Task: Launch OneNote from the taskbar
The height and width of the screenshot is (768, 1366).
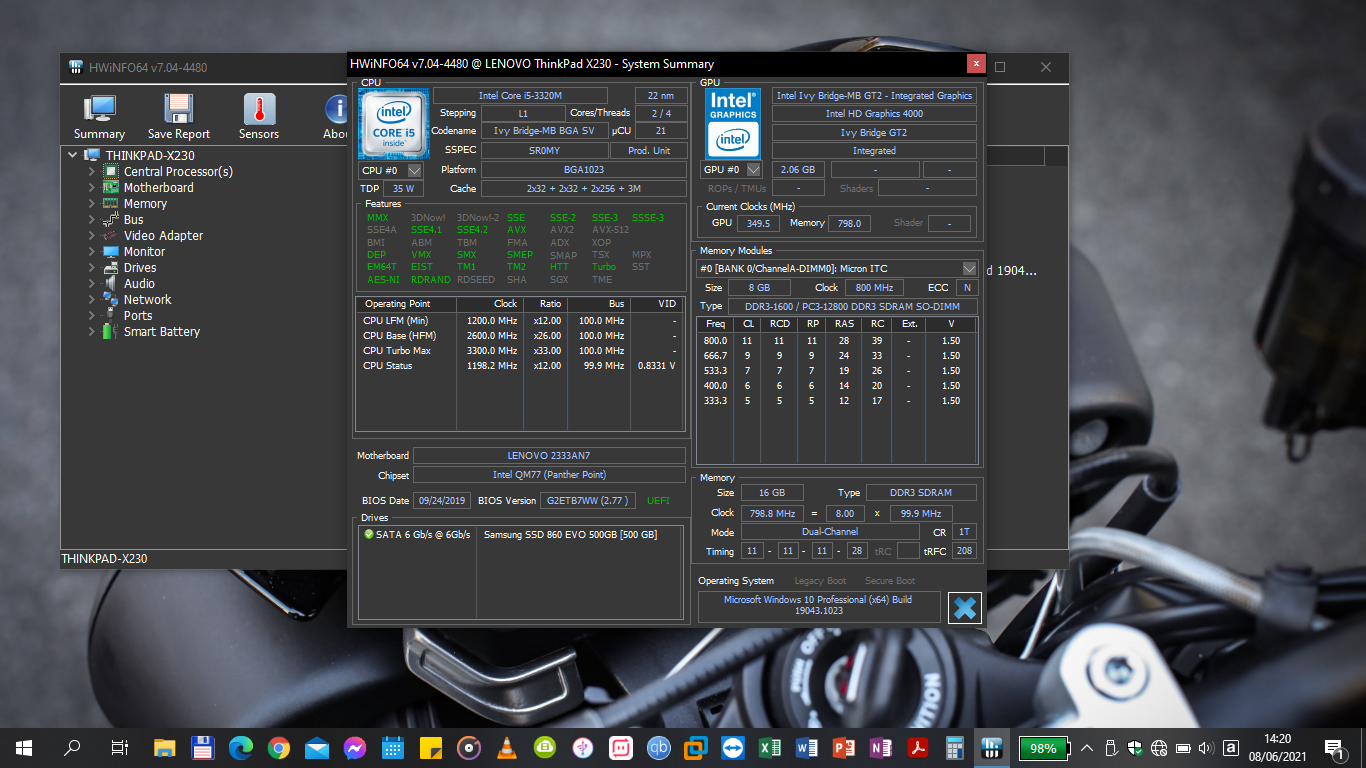Action: pyautogui.click(x=881, y=747)
